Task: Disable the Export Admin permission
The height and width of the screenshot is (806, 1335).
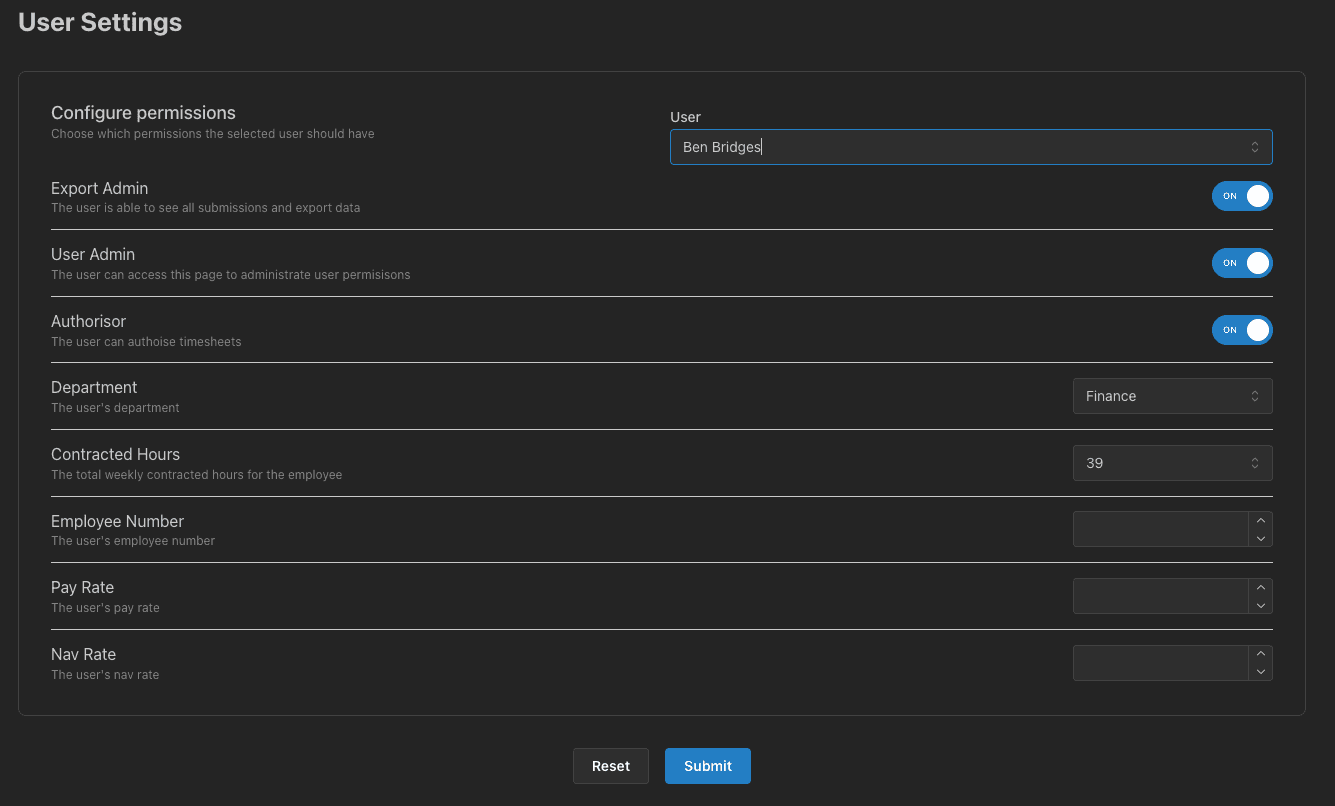Action: click(x=1242, y=196)
